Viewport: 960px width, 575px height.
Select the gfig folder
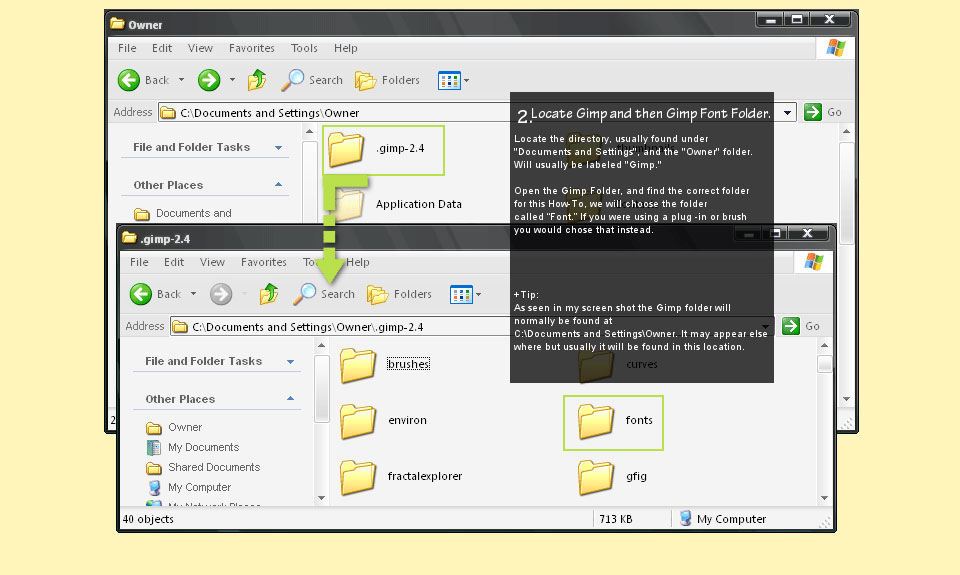613,476
